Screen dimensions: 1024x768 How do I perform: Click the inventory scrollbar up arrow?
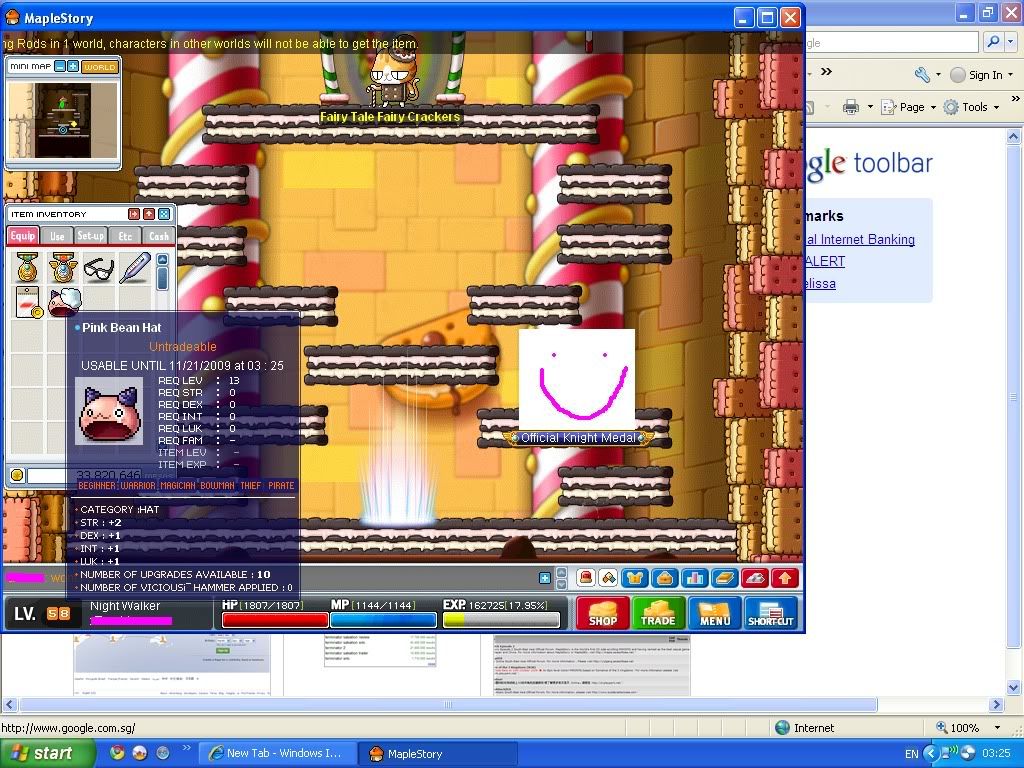163,259
